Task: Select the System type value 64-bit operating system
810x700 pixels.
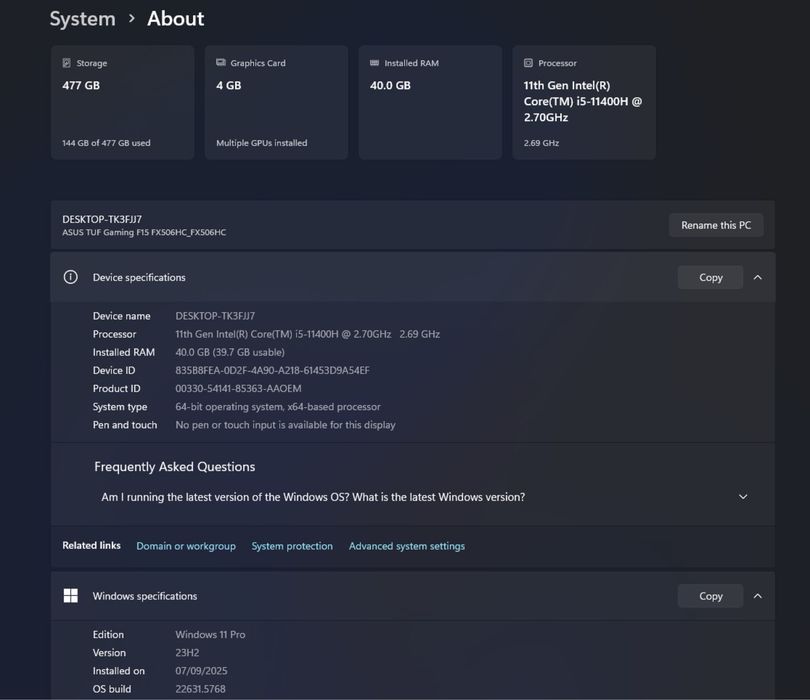Action: click(278, 407)
